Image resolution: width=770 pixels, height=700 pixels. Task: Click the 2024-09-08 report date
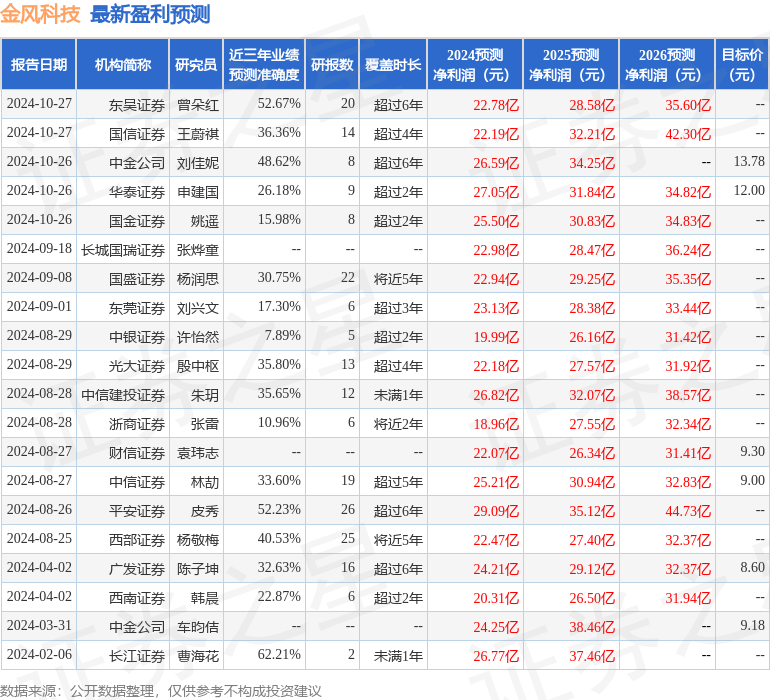pyautogui.click(x=39, y=277)
